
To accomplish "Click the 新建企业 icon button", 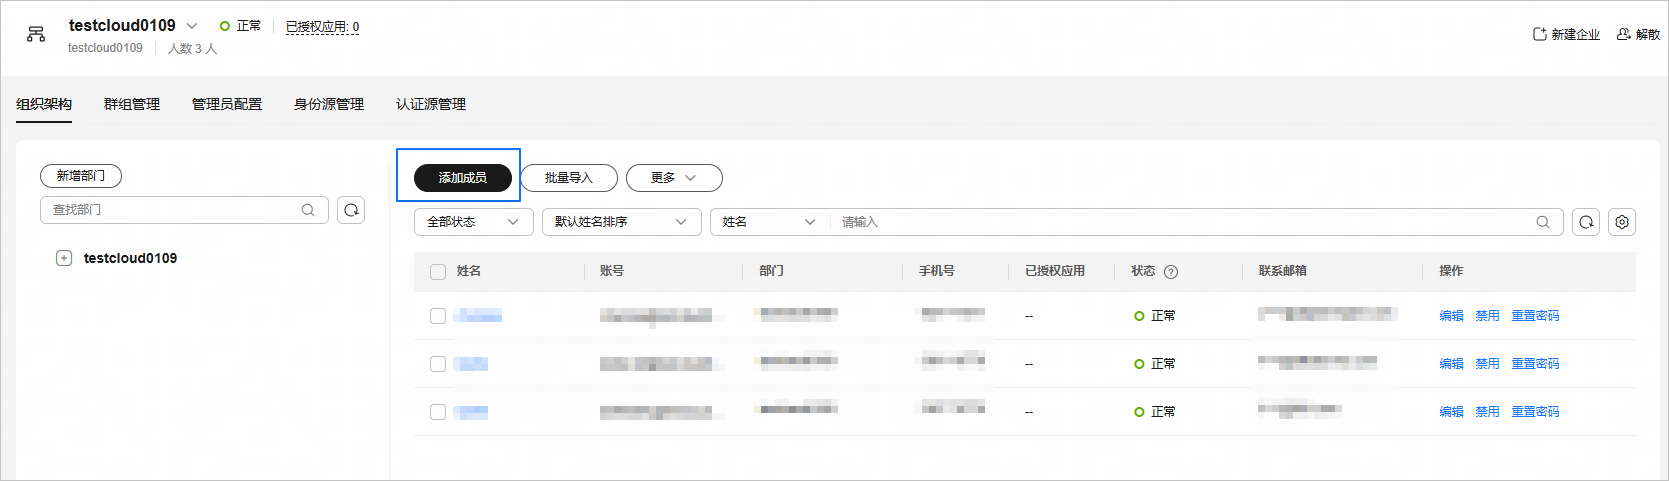I will [x=1566, y=34].
